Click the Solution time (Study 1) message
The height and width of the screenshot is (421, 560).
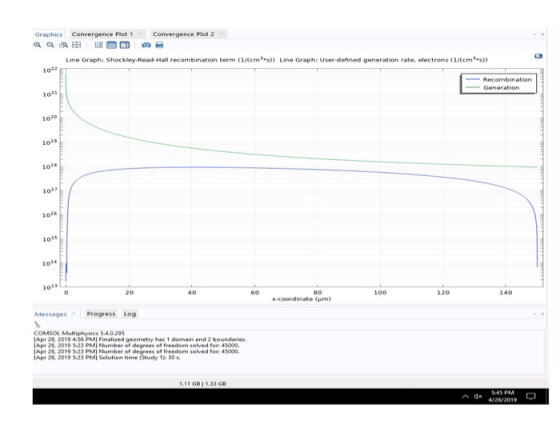click(x=107, y=357)
